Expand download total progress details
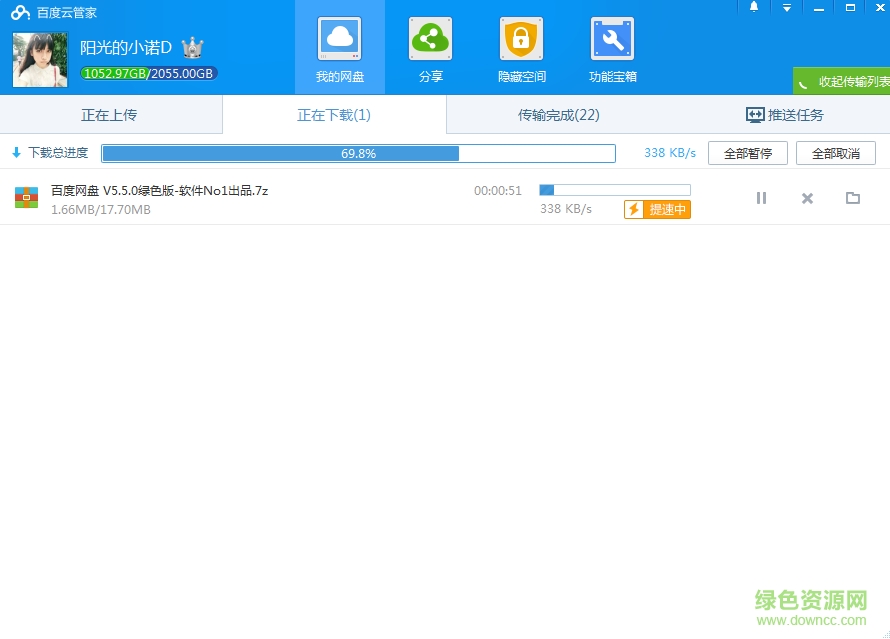Image resolution: width=890 pixels, height=639 pixels. tap(49, 152)
